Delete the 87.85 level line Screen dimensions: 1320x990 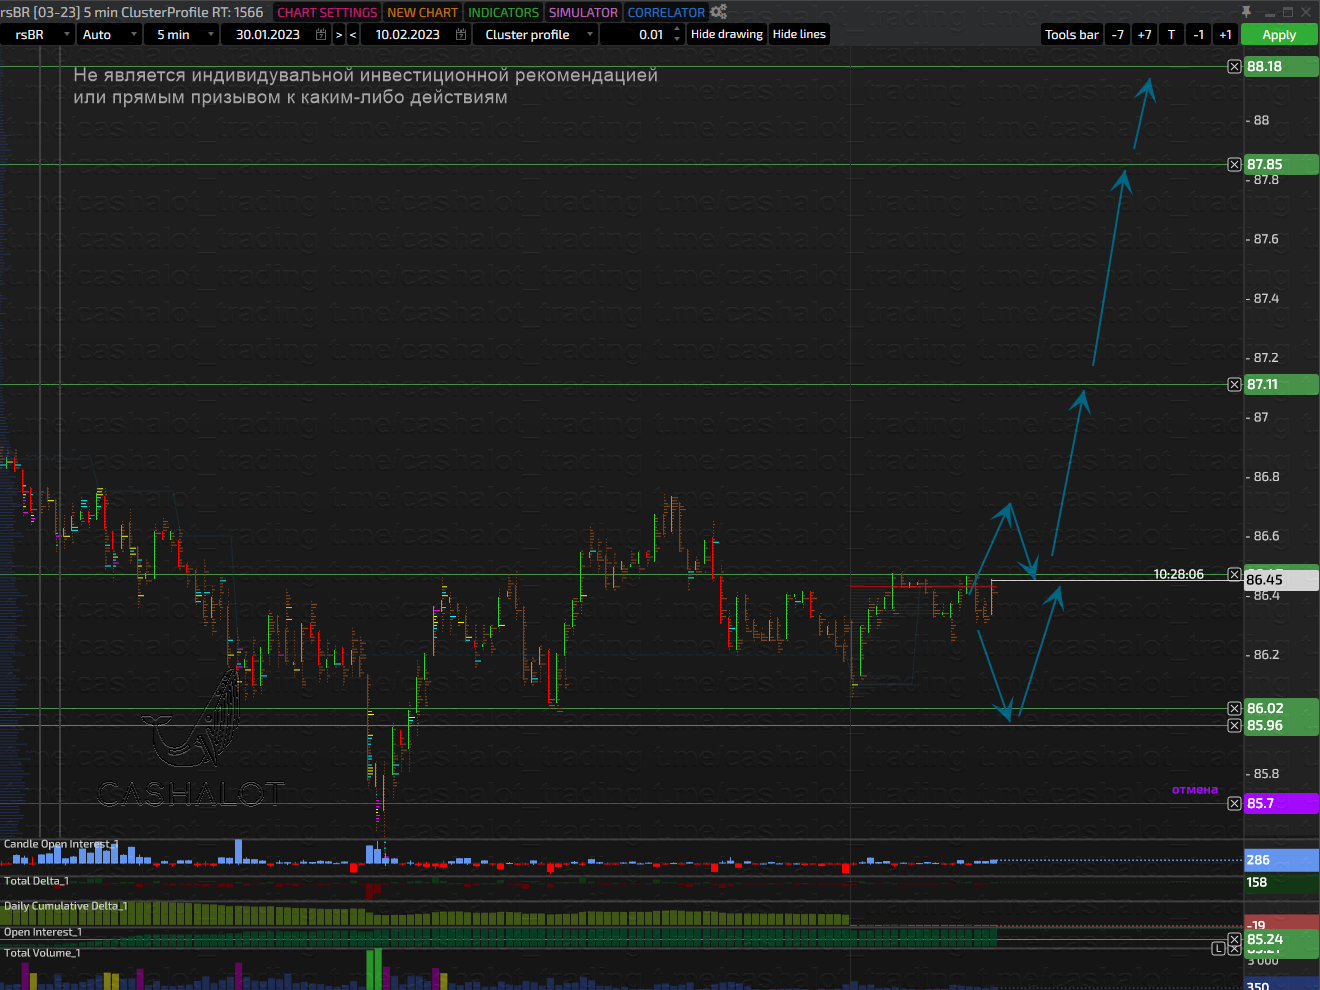click(x=1234, y=165)
